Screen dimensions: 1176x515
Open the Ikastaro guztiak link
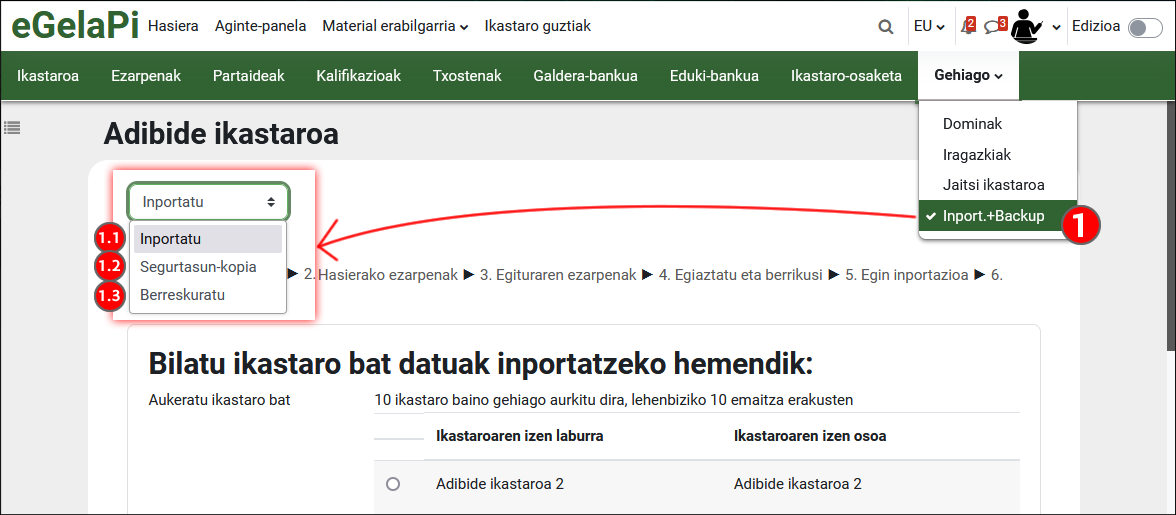(x=537, y=26)
